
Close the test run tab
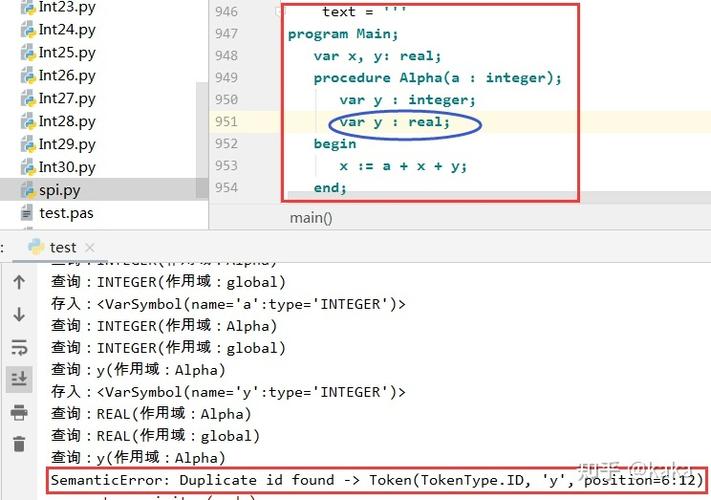(x=90, y=248)
